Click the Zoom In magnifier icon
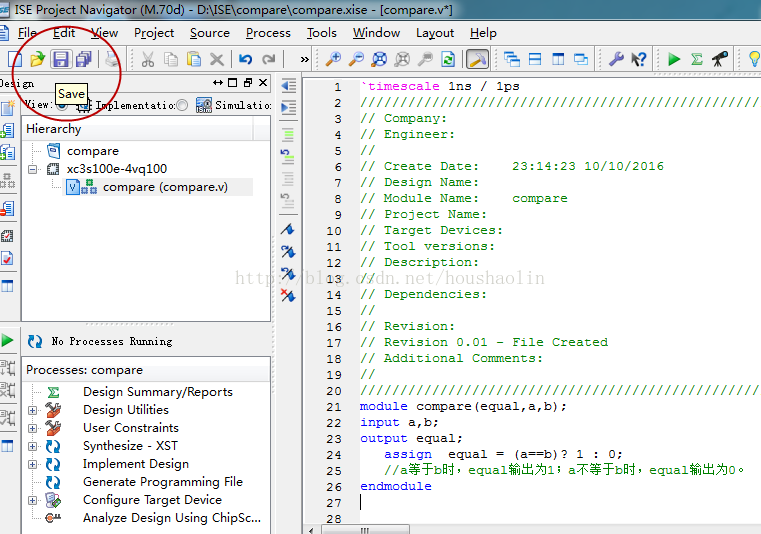Viewport: 761px width, 534px height. [333, 59]
